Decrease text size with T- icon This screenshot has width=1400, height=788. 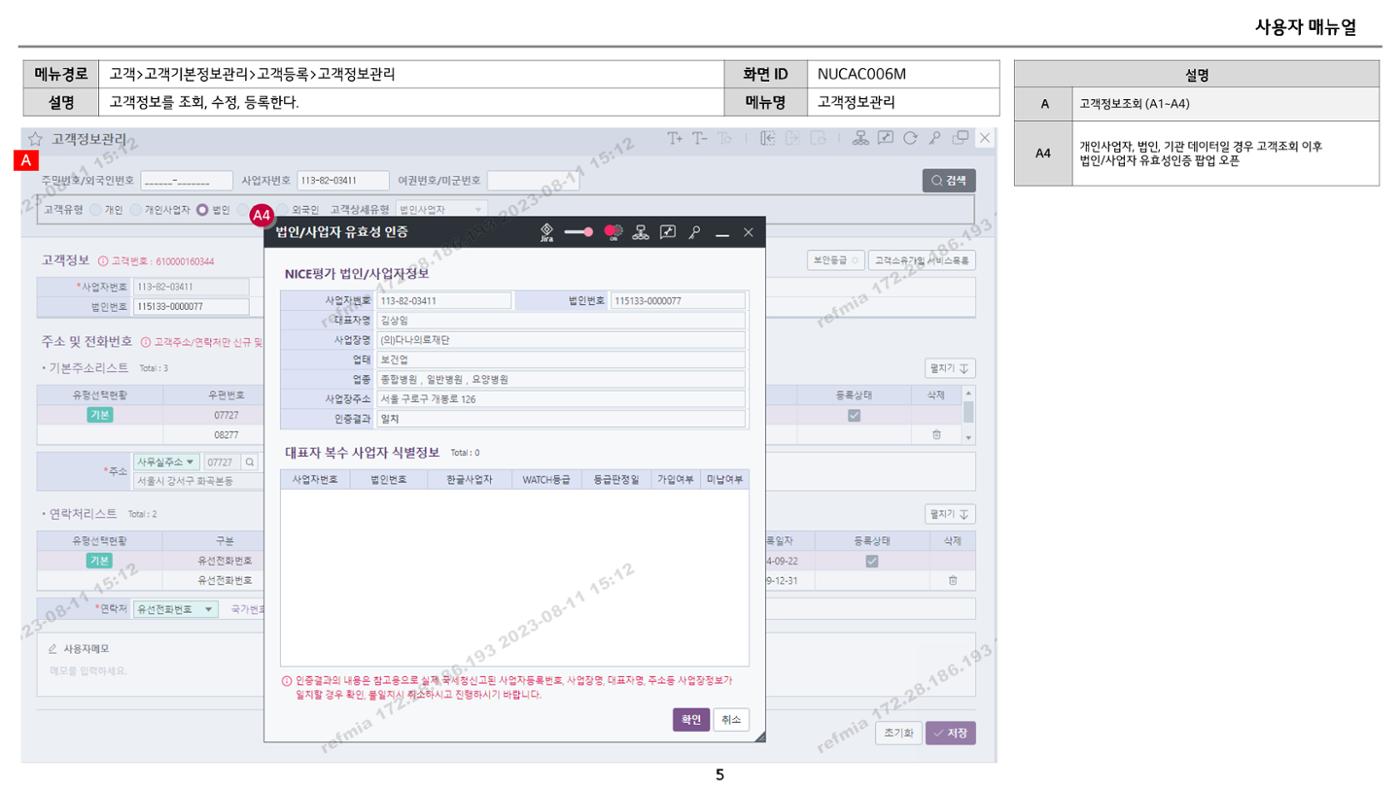pyautogui.click(x=701, y=138)
